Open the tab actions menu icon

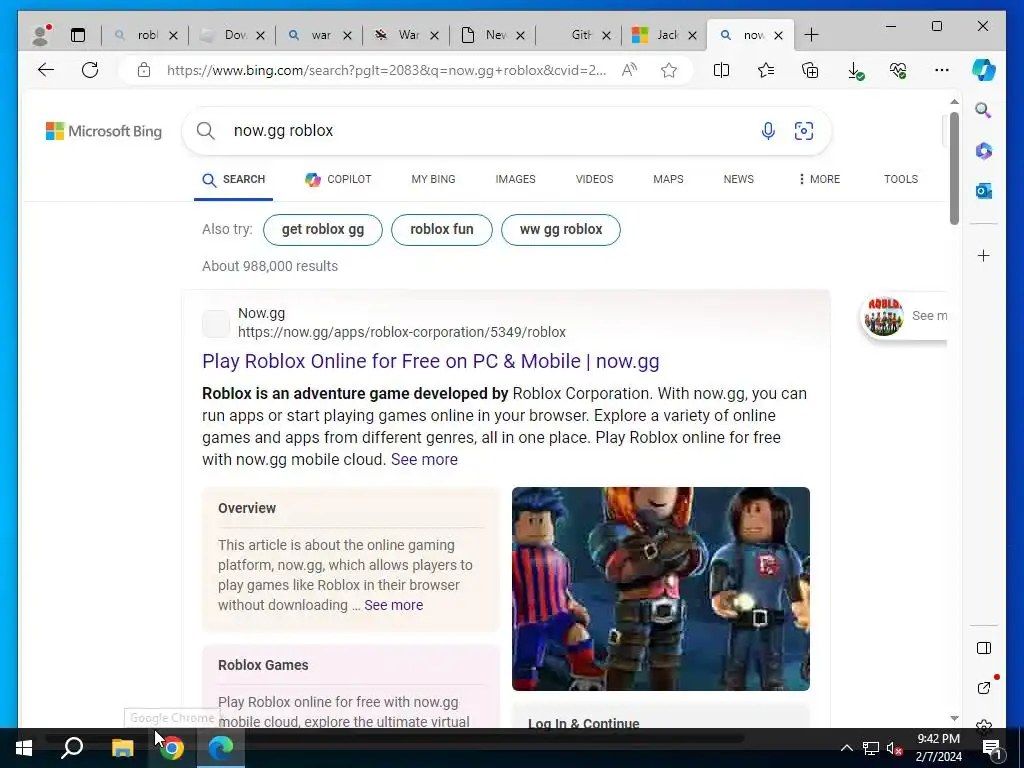tap(78, 35)
